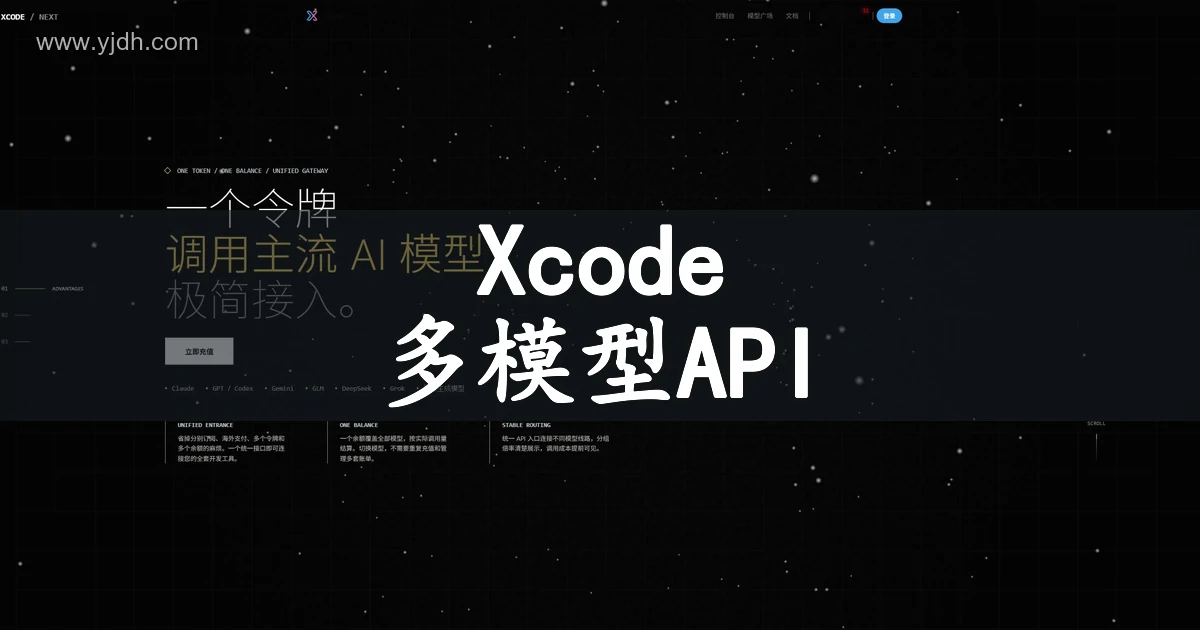Screen dimensions: 1200x630
Task: Click the GPT / Codex model label
Action: click(232, 388)
